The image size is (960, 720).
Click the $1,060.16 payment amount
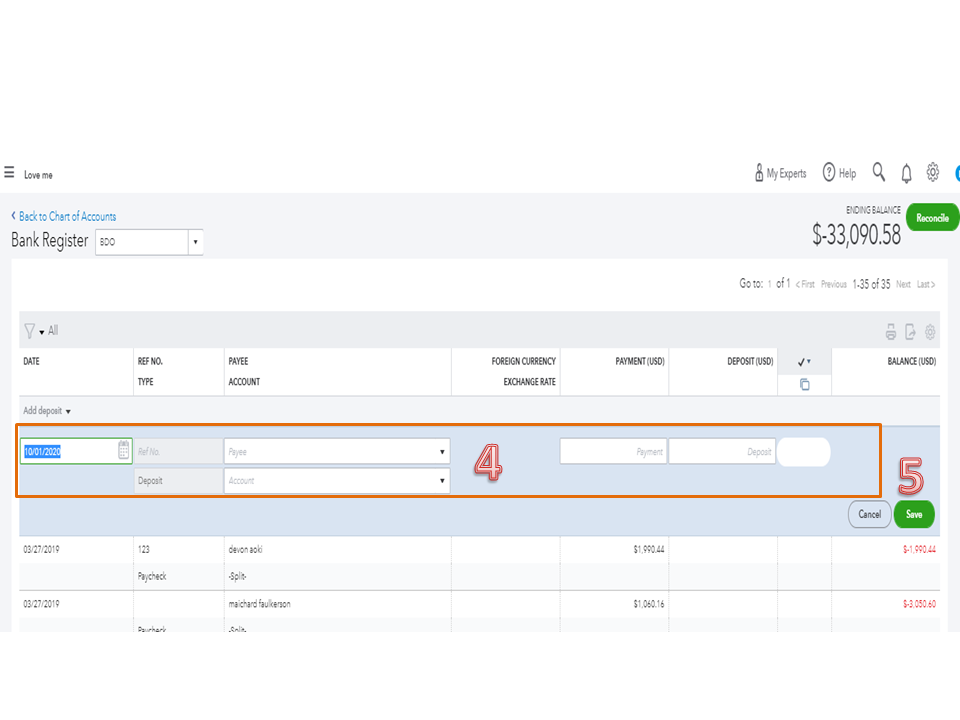(648, 604)
